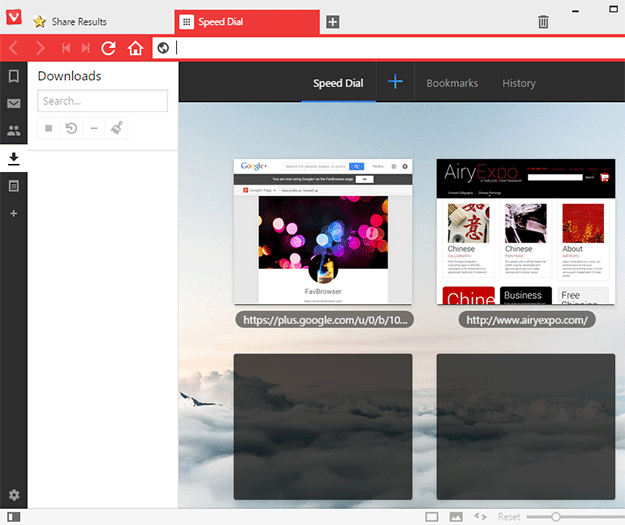Toggle the Downloads panel sidebar button
625x525 pixels.
coord(14,158)
